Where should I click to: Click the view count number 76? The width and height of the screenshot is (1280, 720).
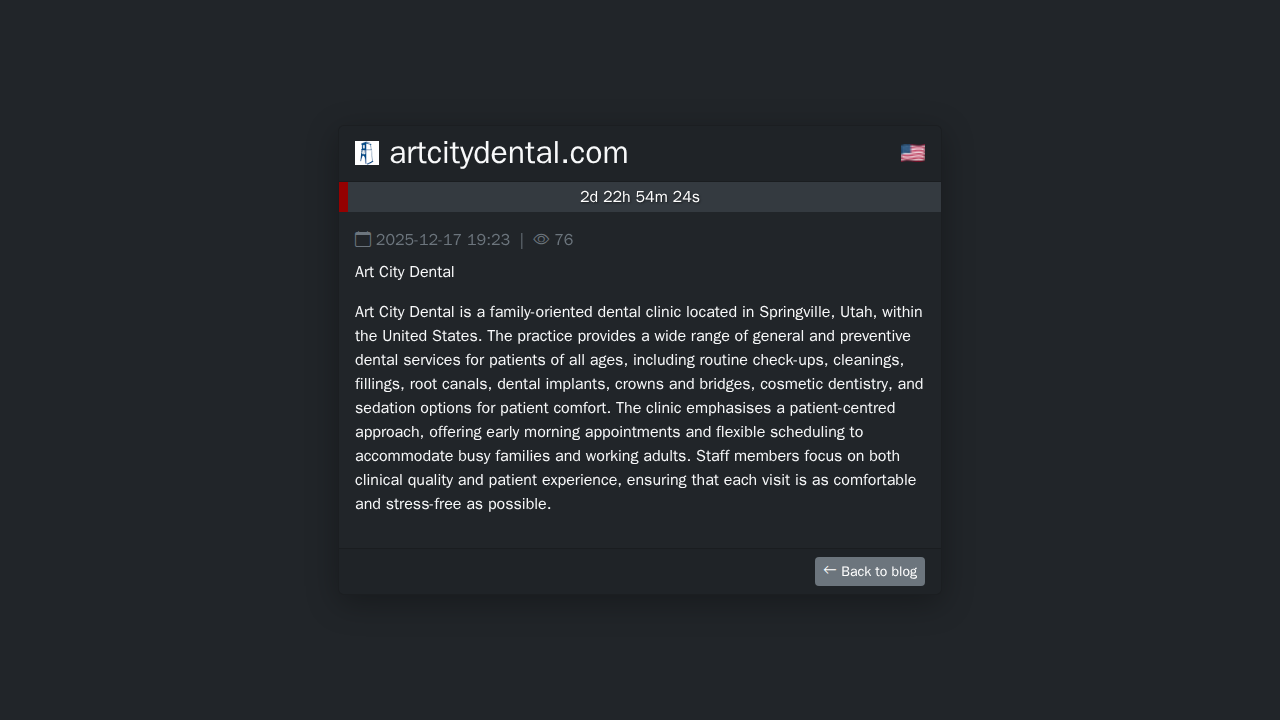coord(564,240)
